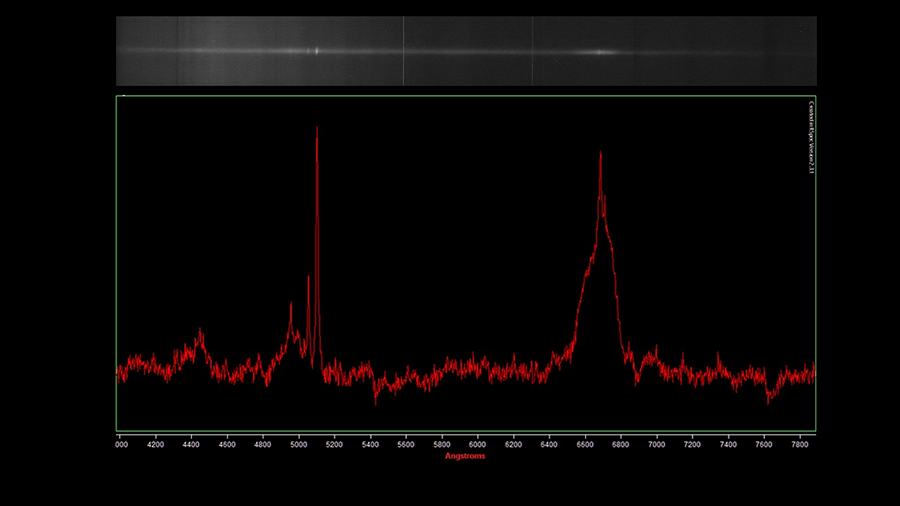Image resolution: width=900 pixels, height=506 pixels.
Task: Click the 7200 axis tick label
Action: point(692,444)
